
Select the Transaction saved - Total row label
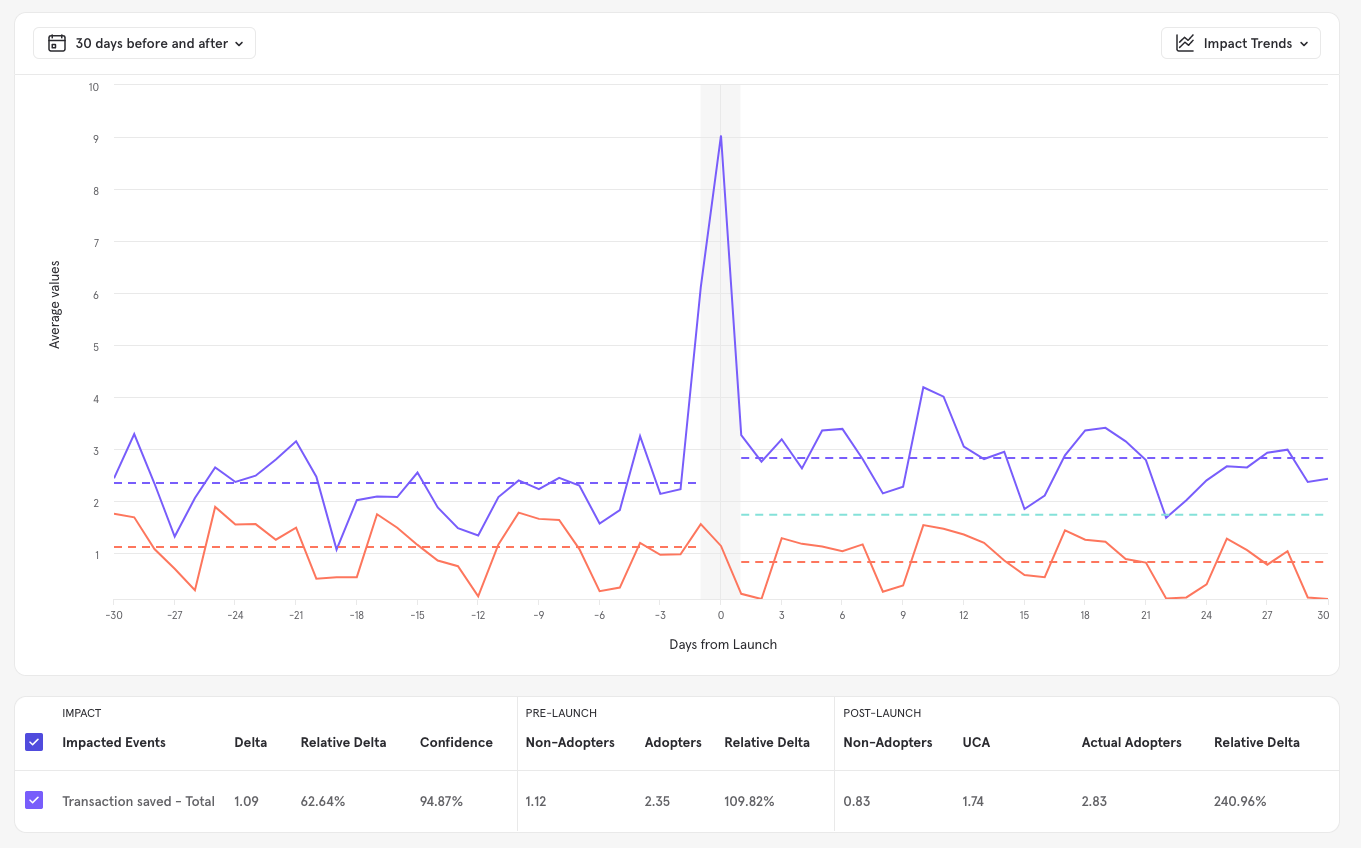click(x=138, y=801)
